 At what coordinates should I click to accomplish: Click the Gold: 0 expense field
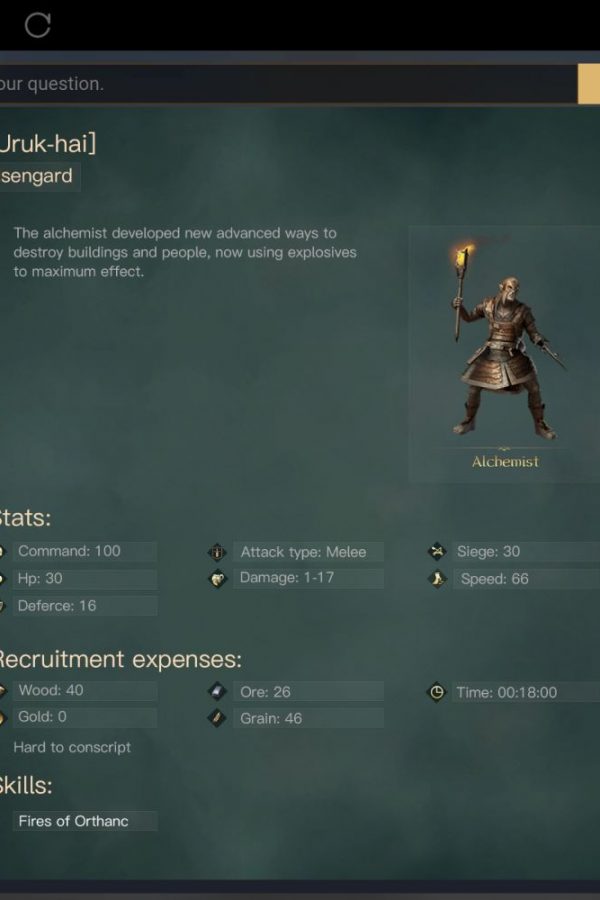click(x=85, y=717)
